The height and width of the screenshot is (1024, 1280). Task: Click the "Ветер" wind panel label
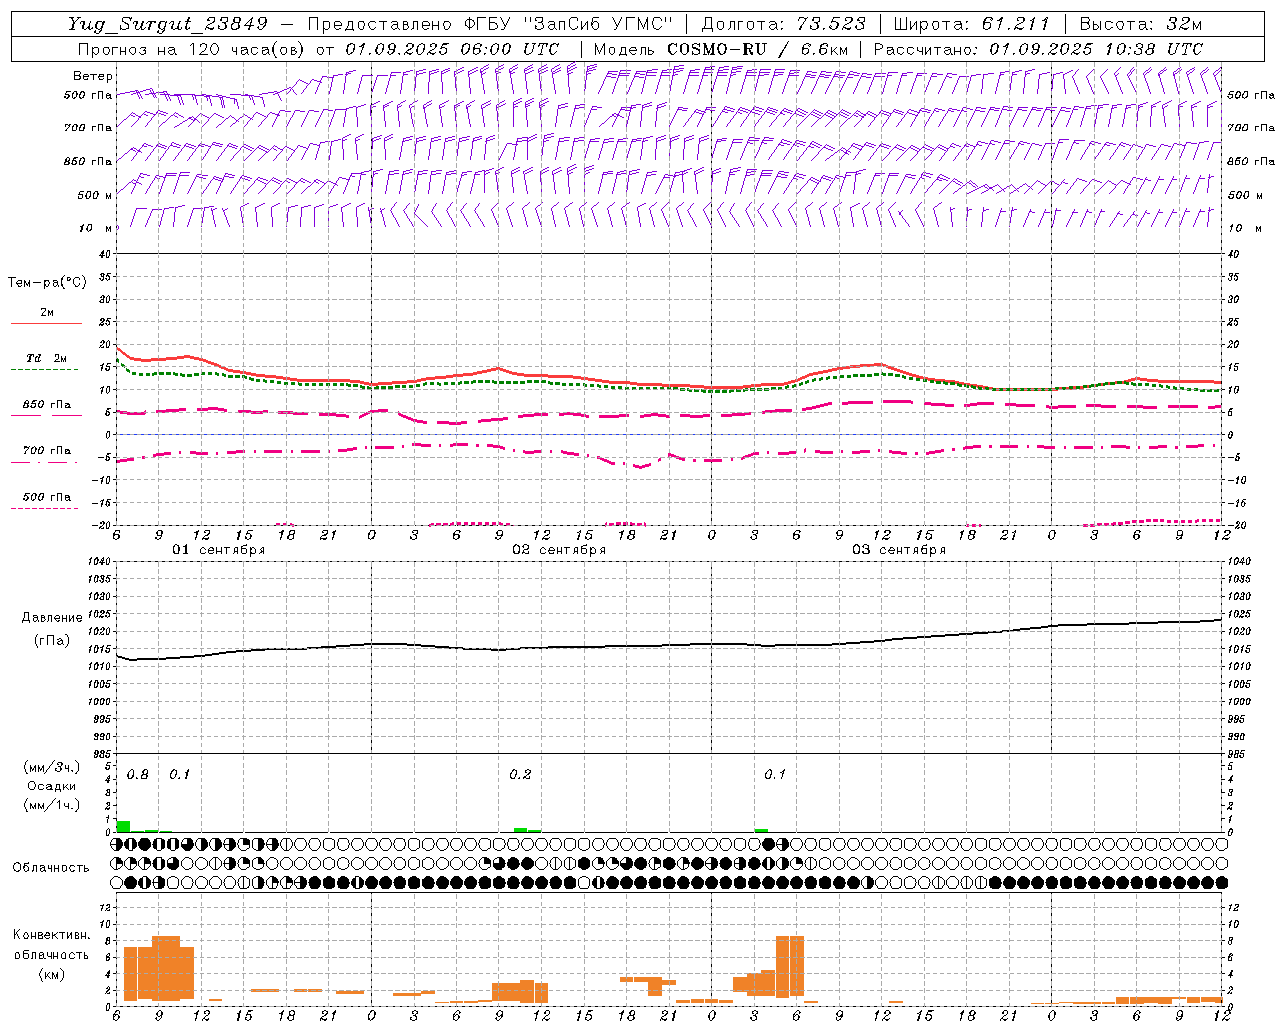point(93,76)
